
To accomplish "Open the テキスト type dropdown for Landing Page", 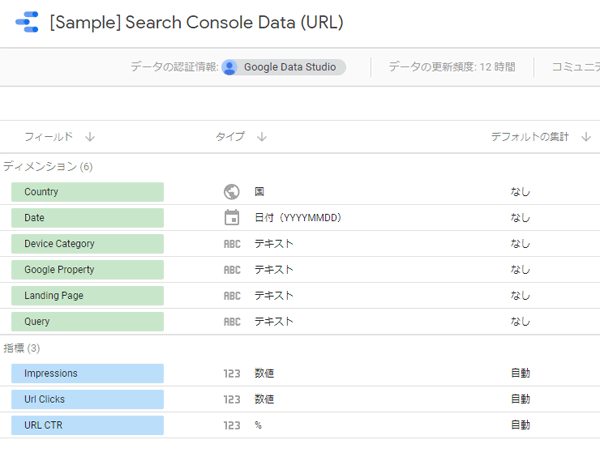I will (x=274, y=296).
